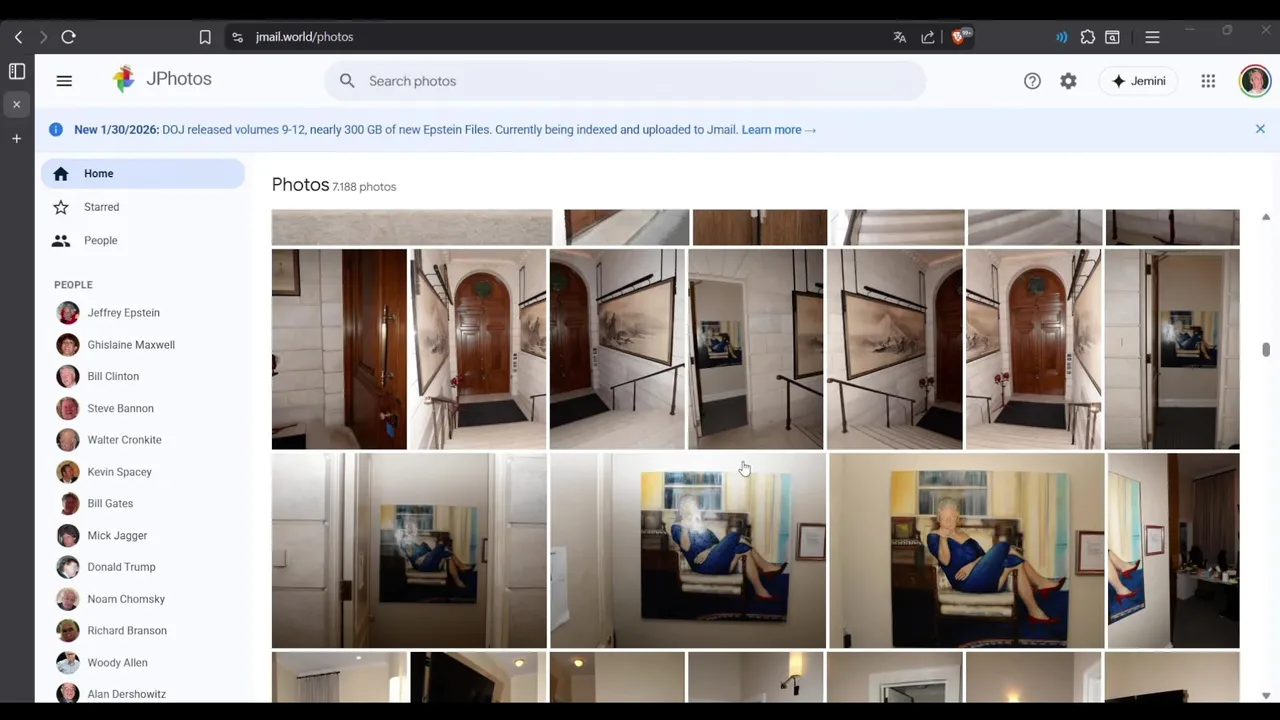Open the help question mark icon
1280x720 pixels.
(1032, 81)
